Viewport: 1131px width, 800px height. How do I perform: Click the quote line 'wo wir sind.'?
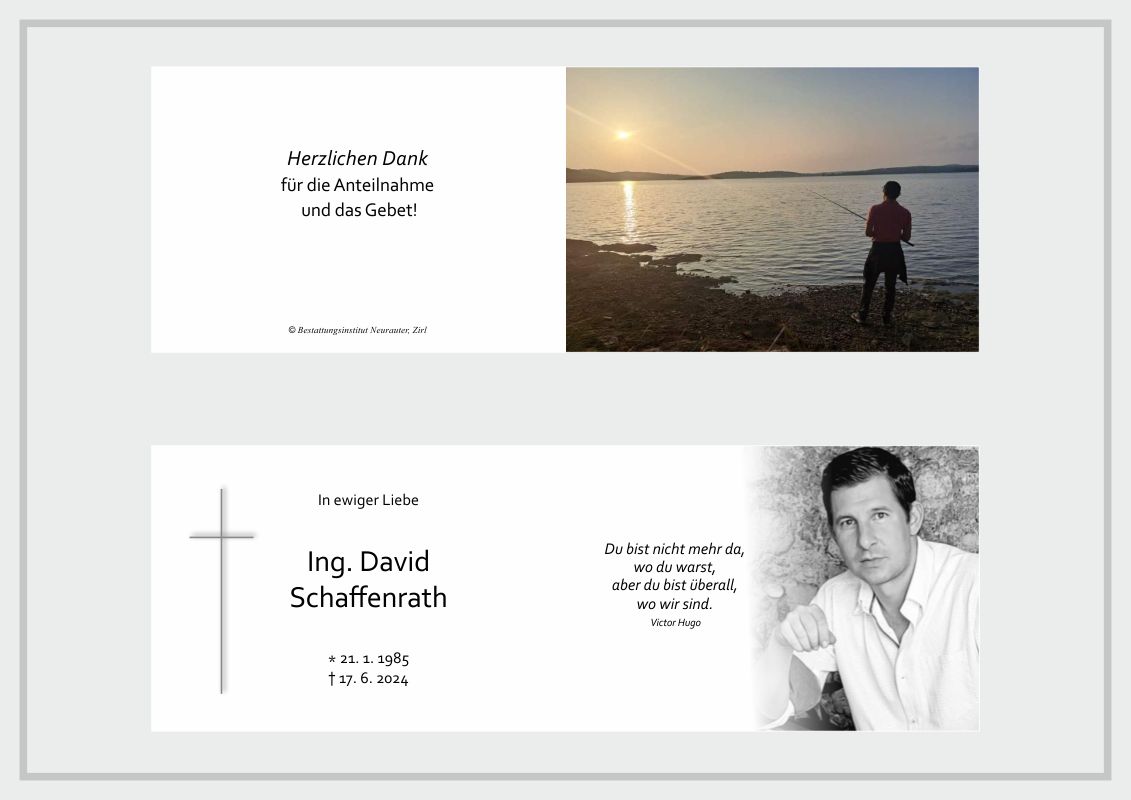pyautogui.click(x=674, y=604)
